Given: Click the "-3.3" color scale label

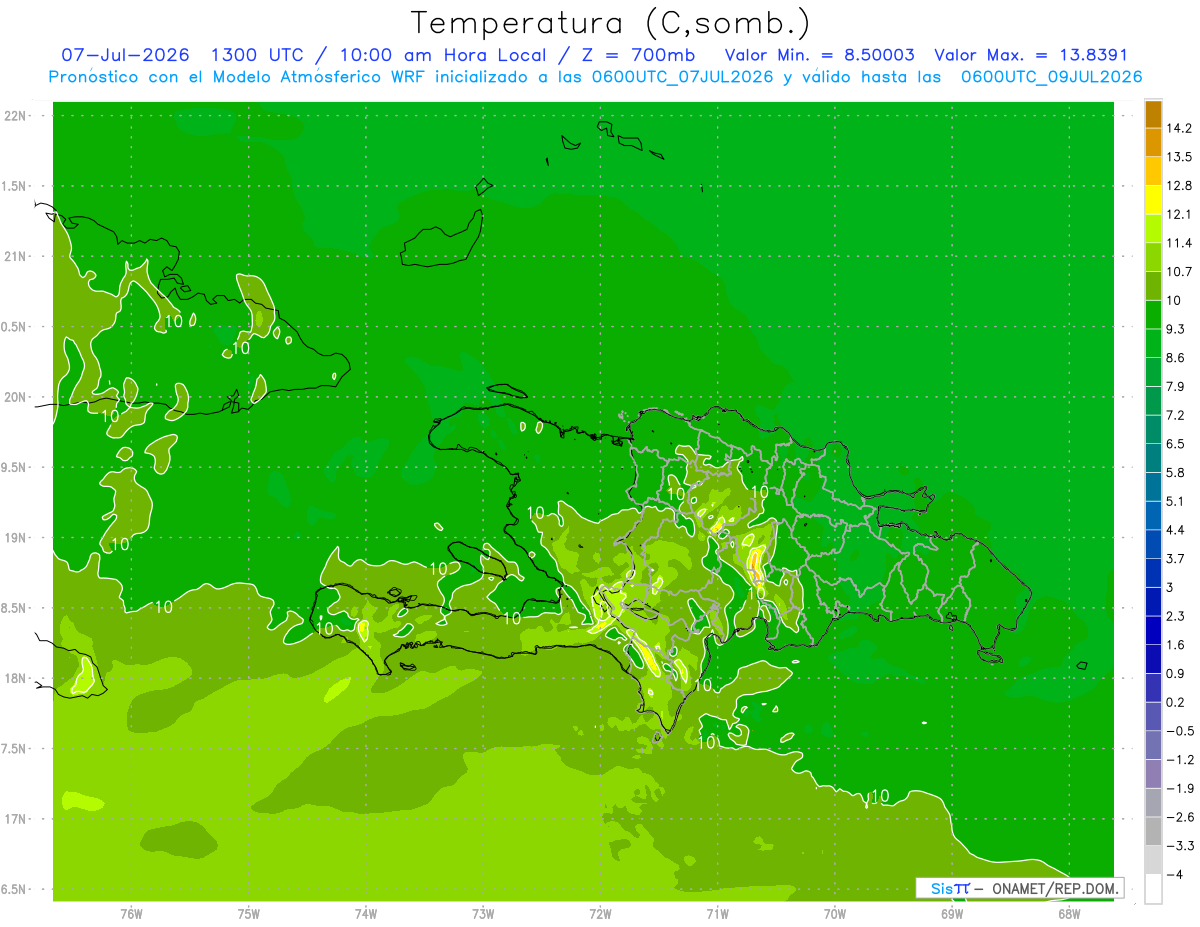Looking at the screenshot, I should point(1179,845).
